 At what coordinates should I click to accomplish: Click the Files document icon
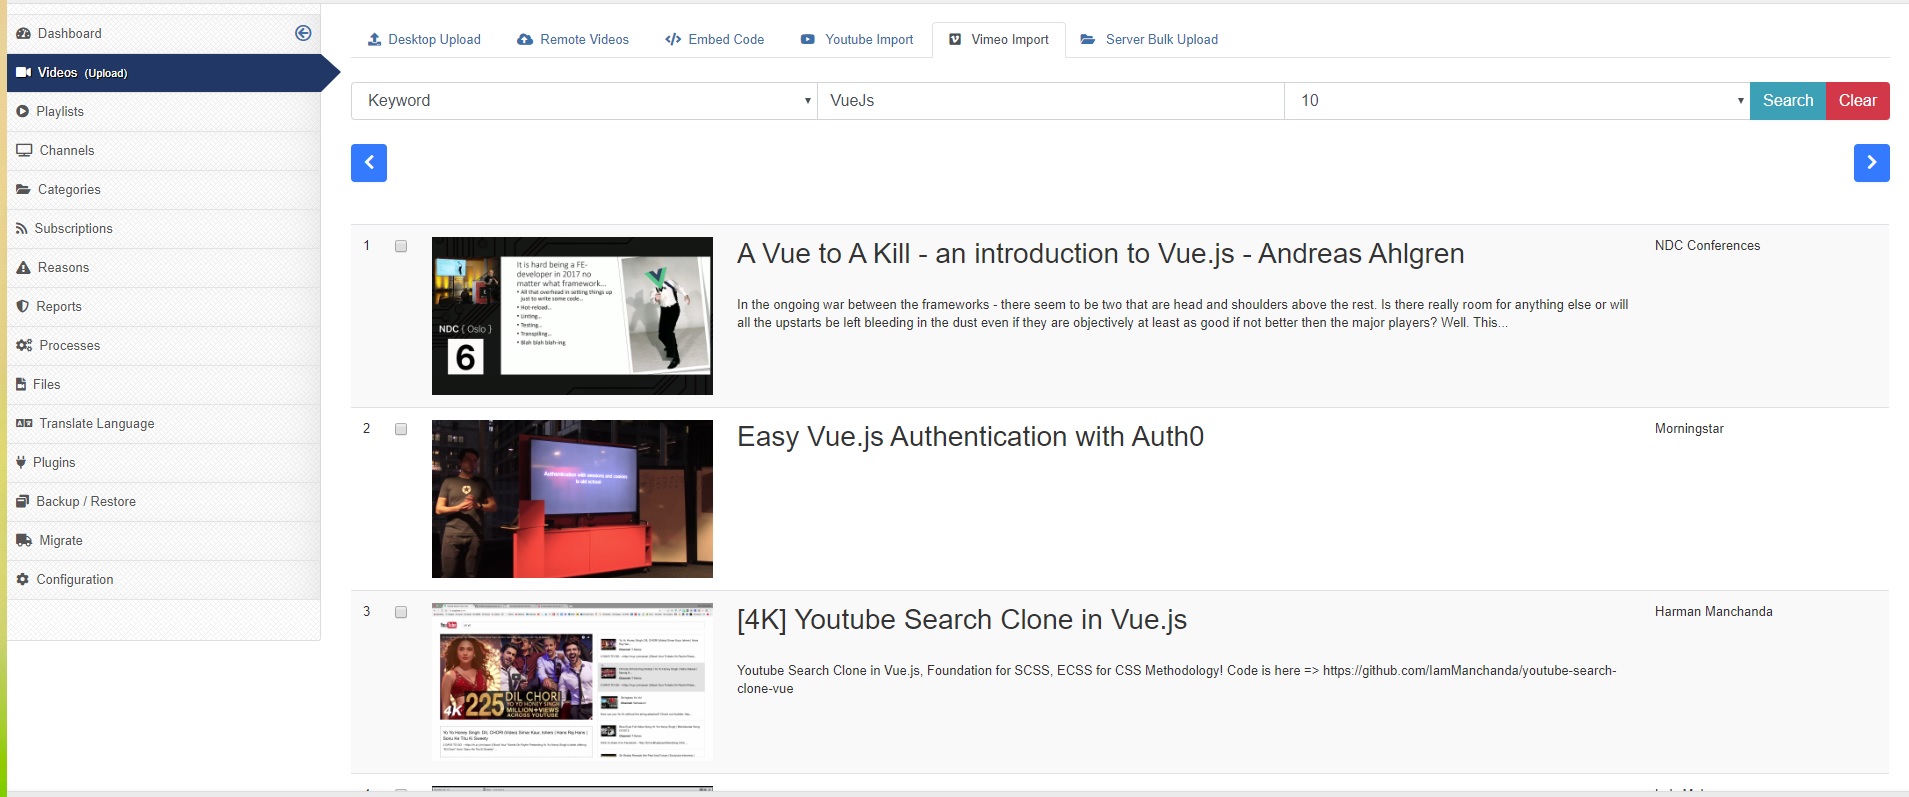pos(21,384)
